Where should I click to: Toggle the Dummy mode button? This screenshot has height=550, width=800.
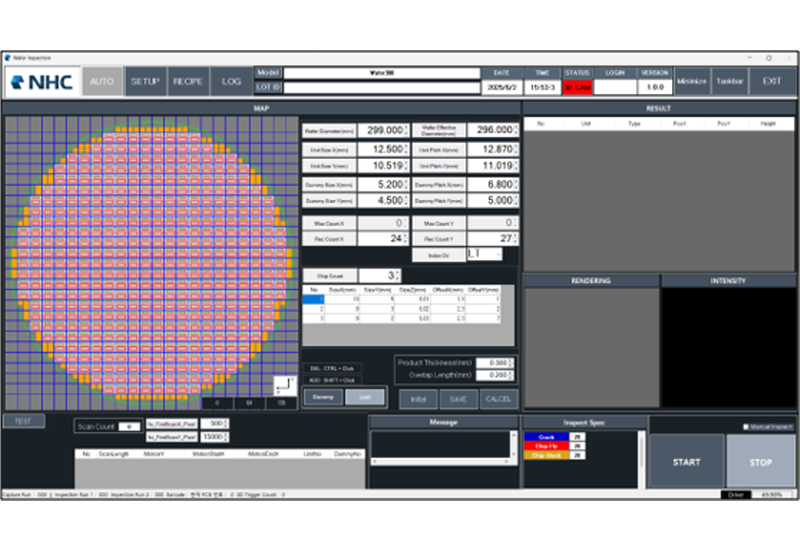pos(323,397)
